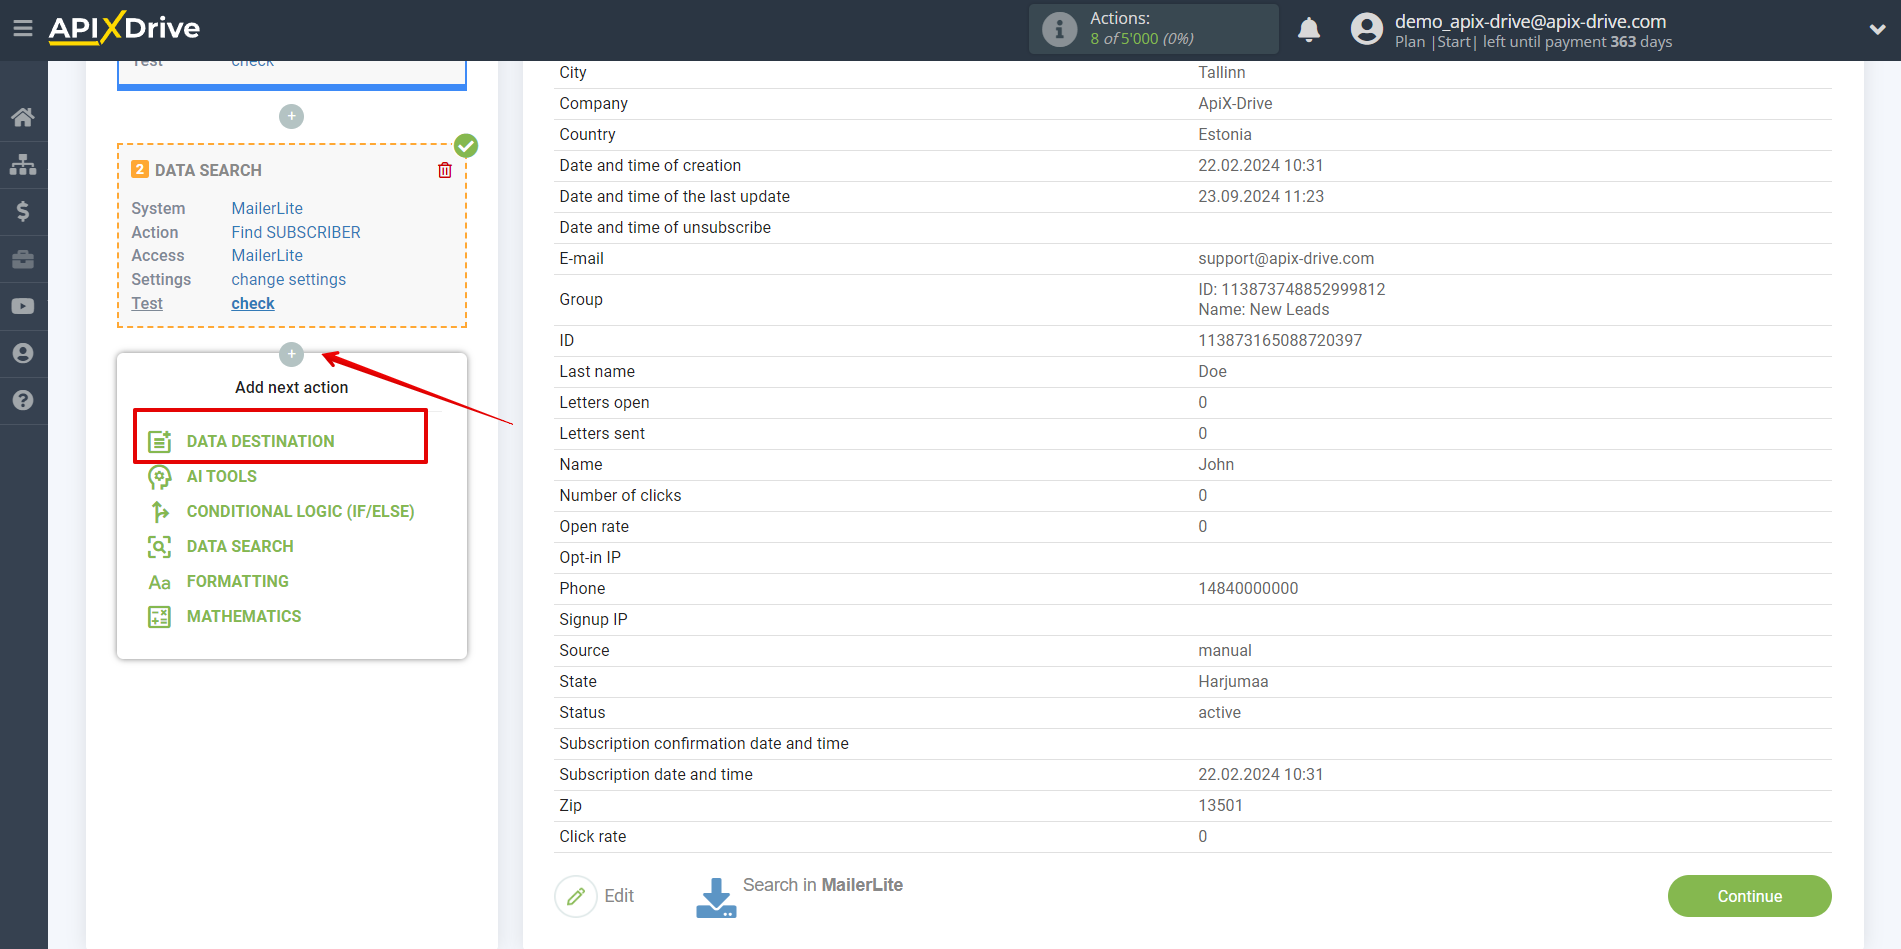This screenshot has height=949, width=1901.
Task: Click the Formatting Aa icon
Action: click(160, 582)
